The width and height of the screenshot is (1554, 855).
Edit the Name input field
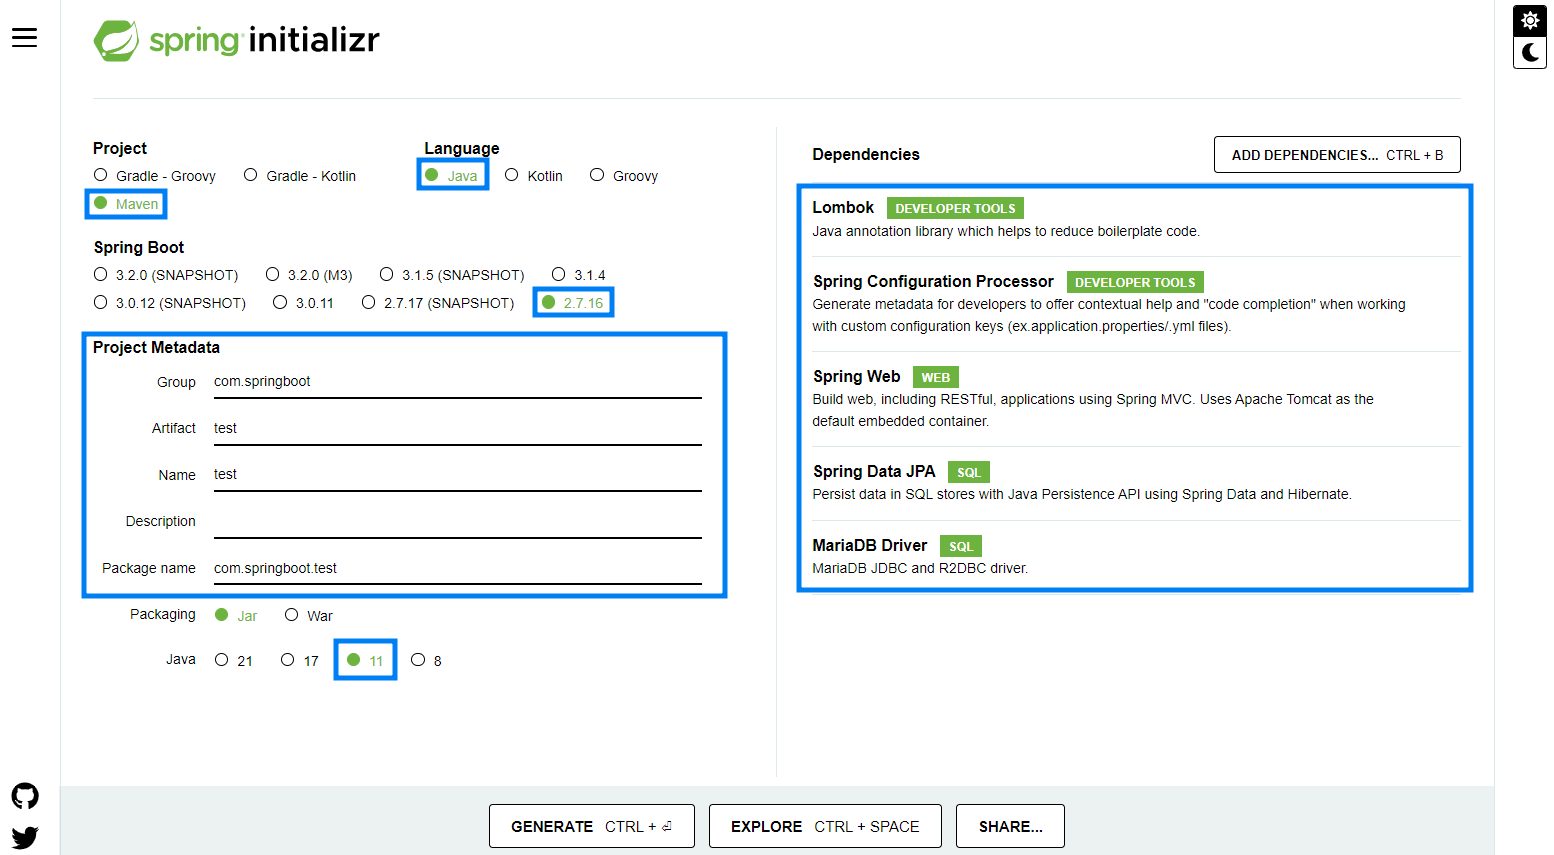[458, 475]
